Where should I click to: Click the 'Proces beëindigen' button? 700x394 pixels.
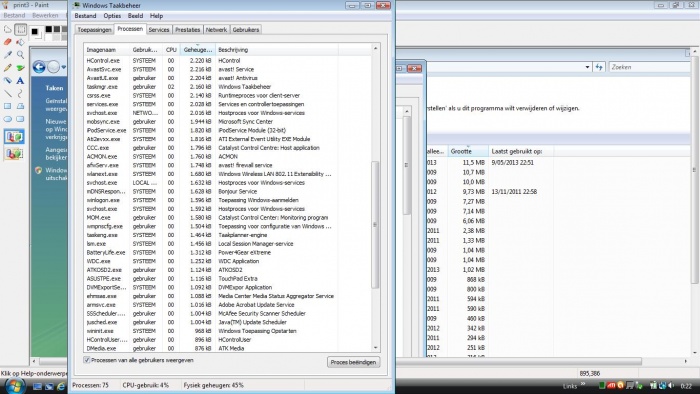tap(354, 362)
